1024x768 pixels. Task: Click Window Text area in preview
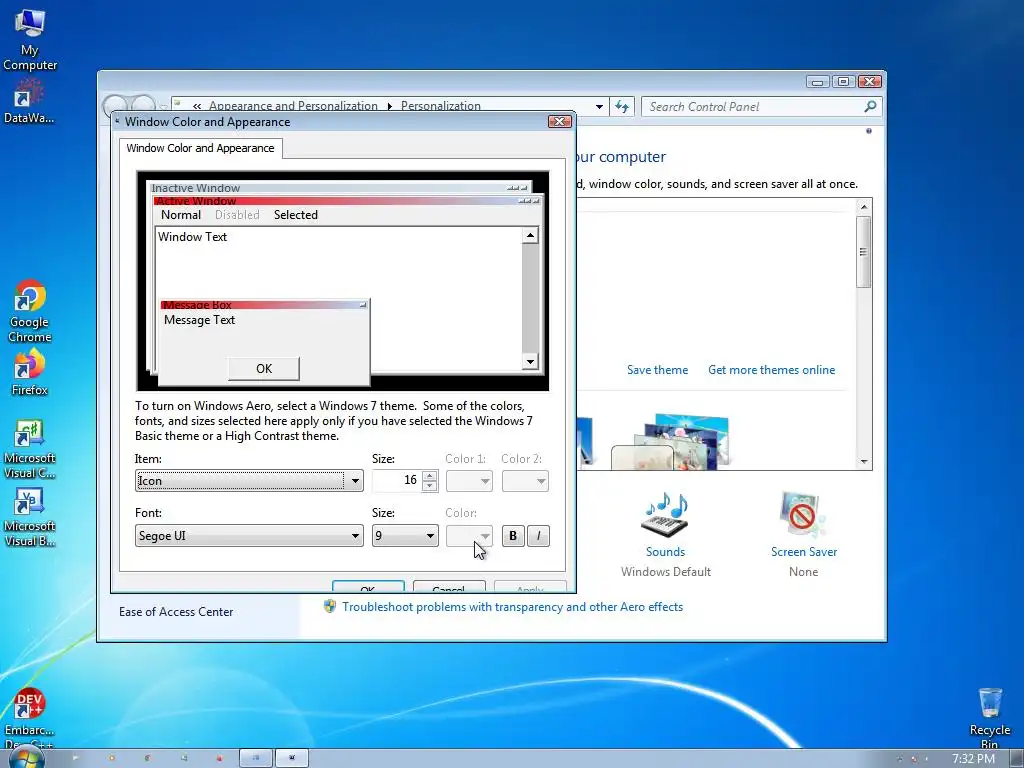pyautogui.click(x=338, y=298)
